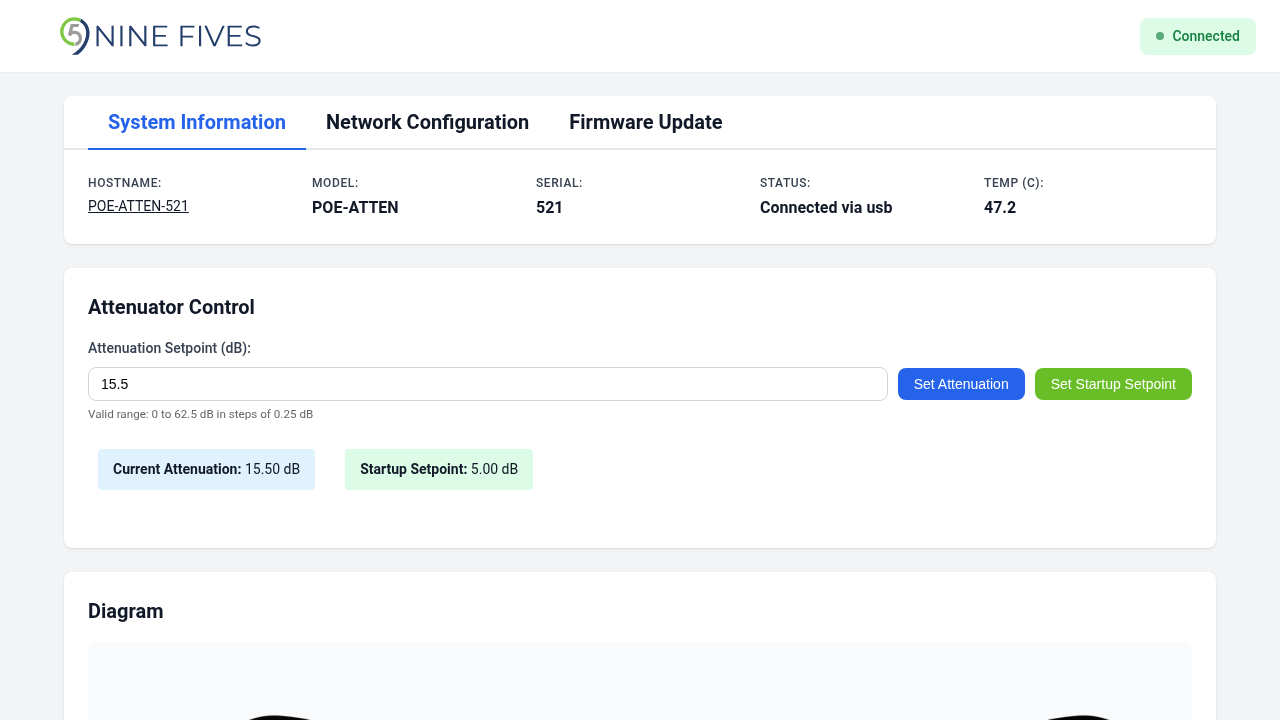Click the Attenuator Control heading

pos(171,307)
